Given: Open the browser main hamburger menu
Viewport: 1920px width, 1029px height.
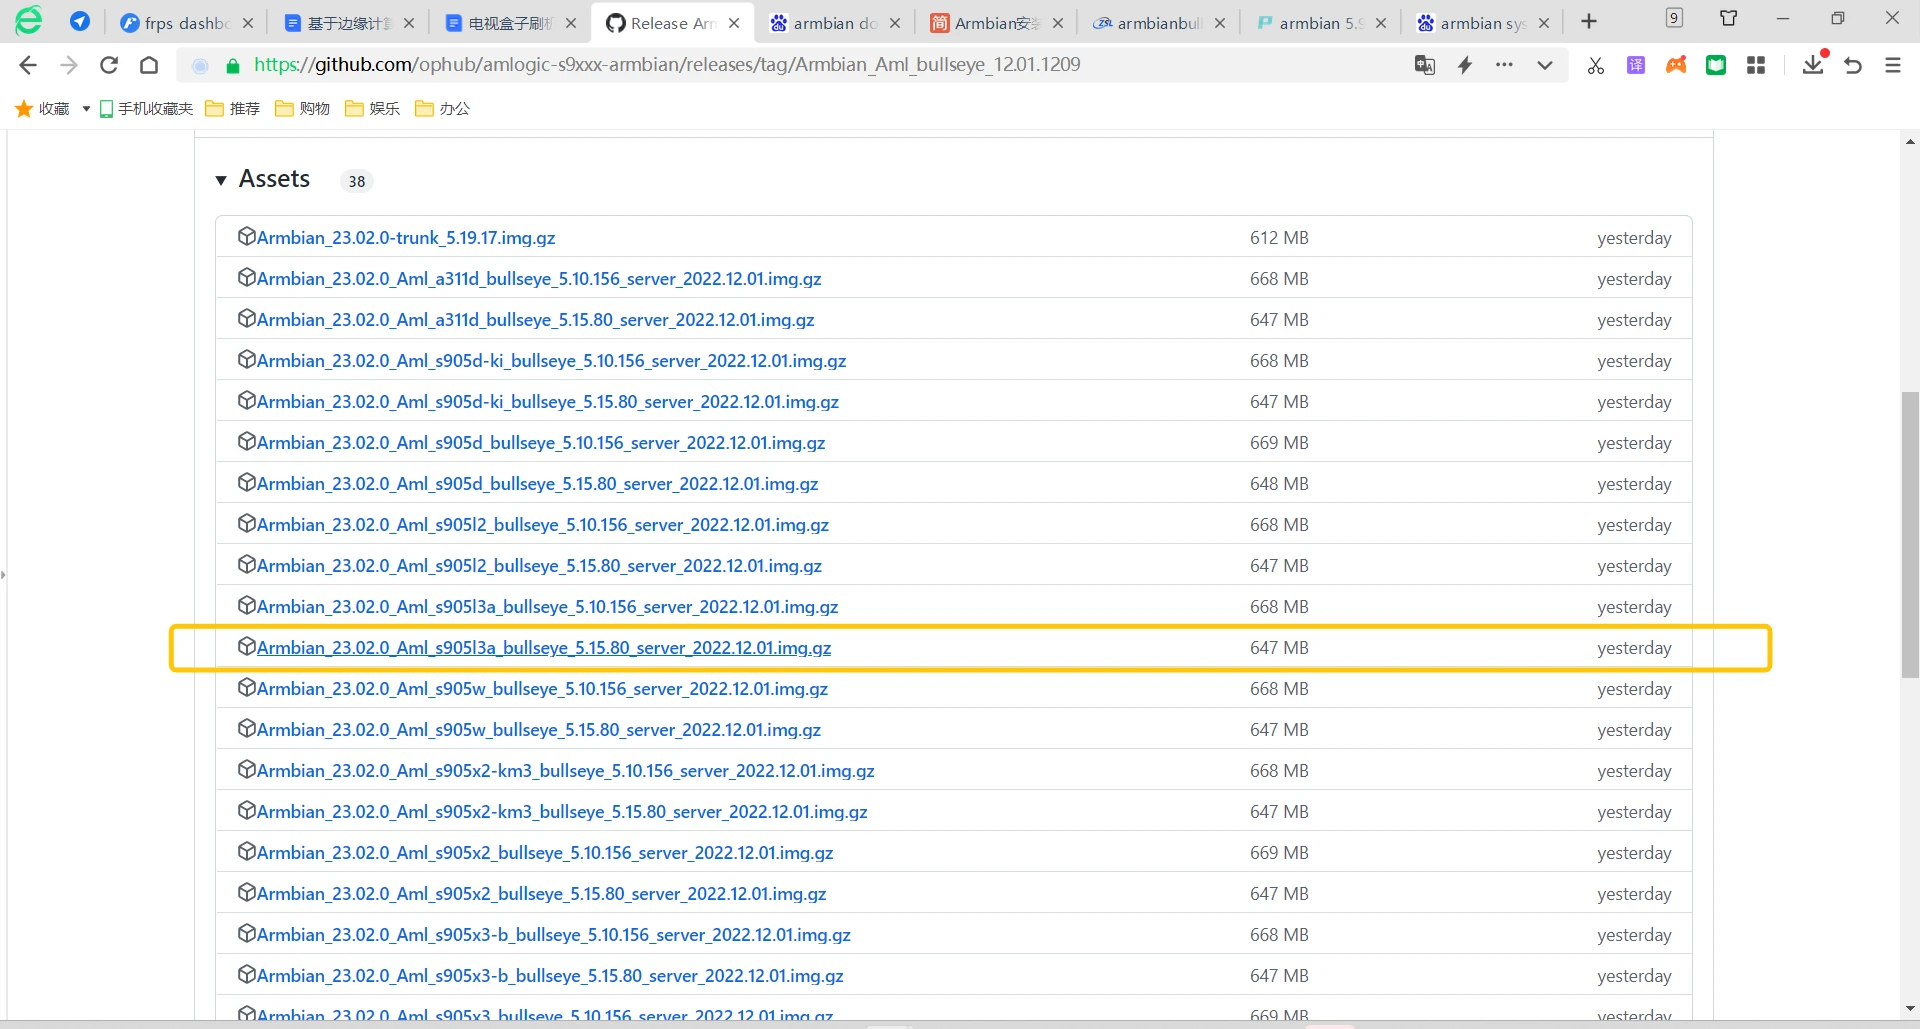Looking at the screenshot, I should (x=1893, y=65).
